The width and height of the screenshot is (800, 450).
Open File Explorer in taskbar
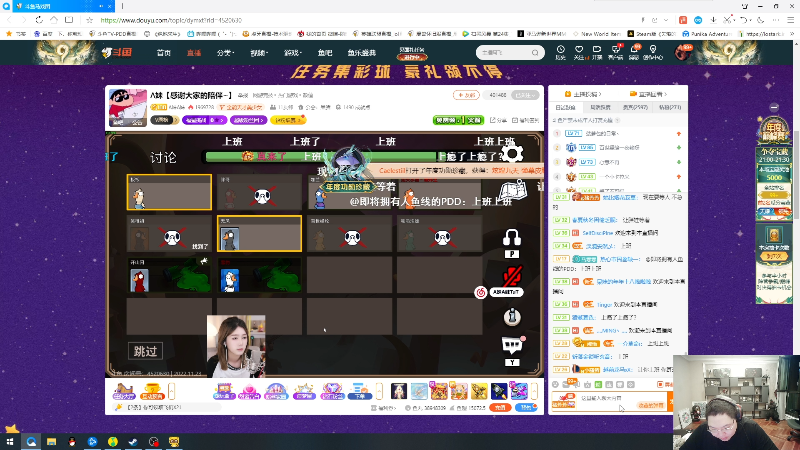(52, 442)
